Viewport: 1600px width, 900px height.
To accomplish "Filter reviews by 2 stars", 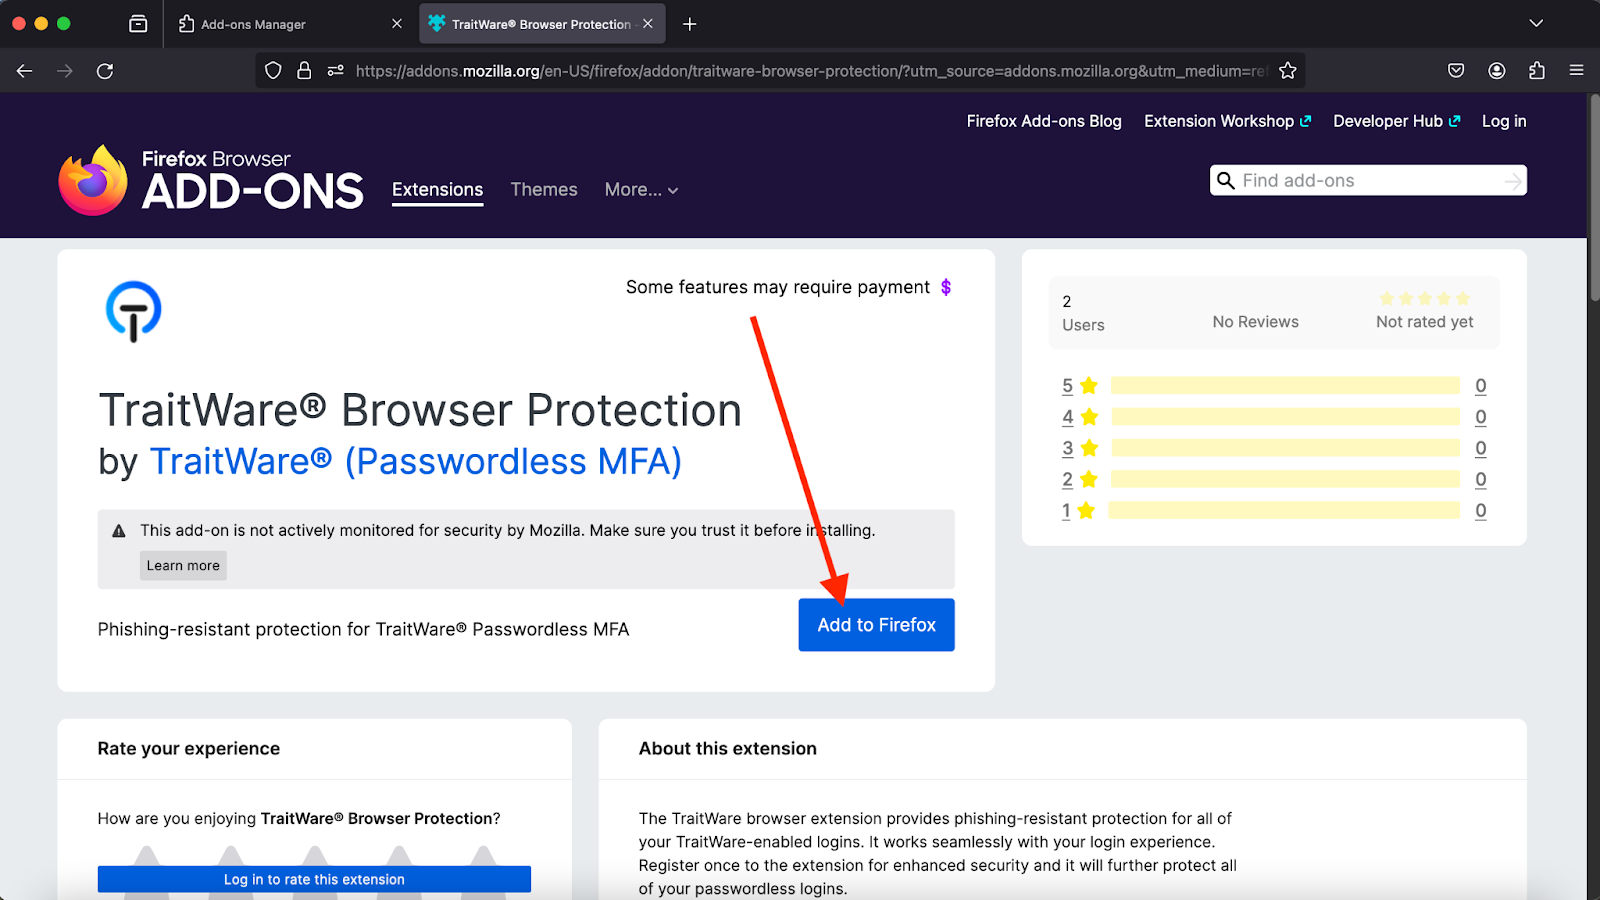I will 1080,480.
